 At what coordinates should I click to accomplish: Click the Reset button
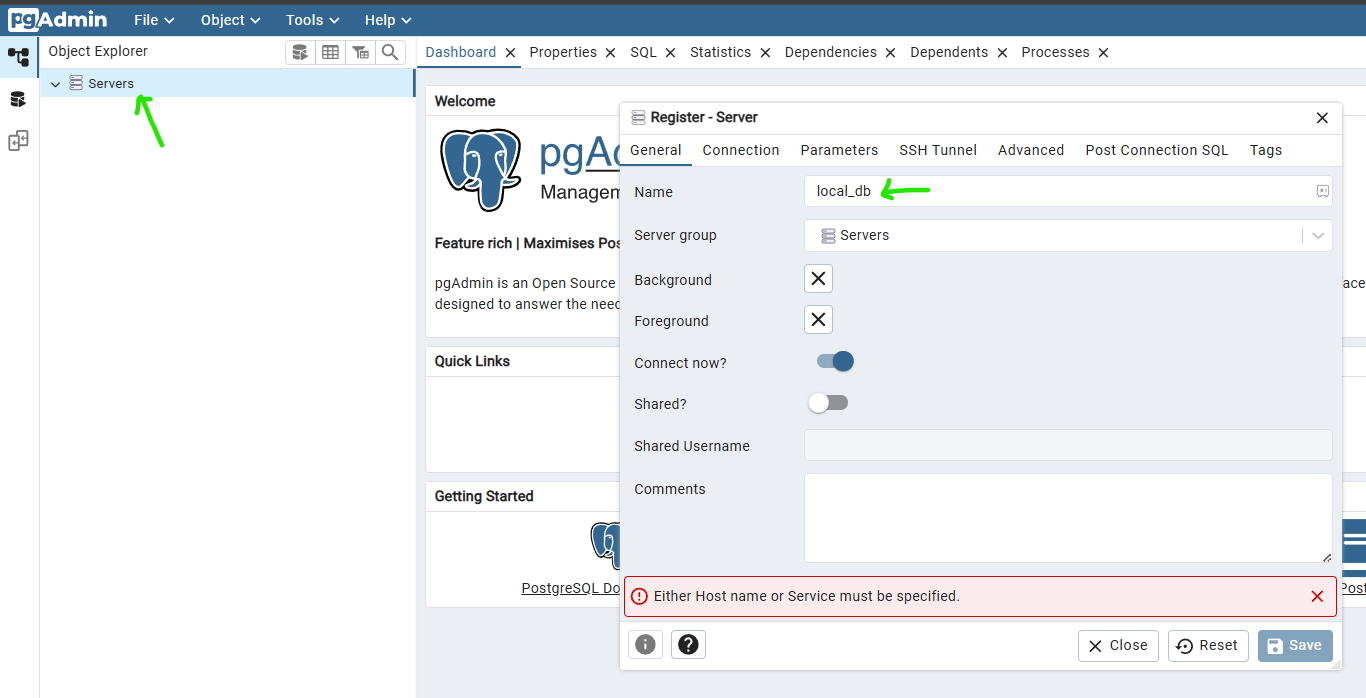1208,645
